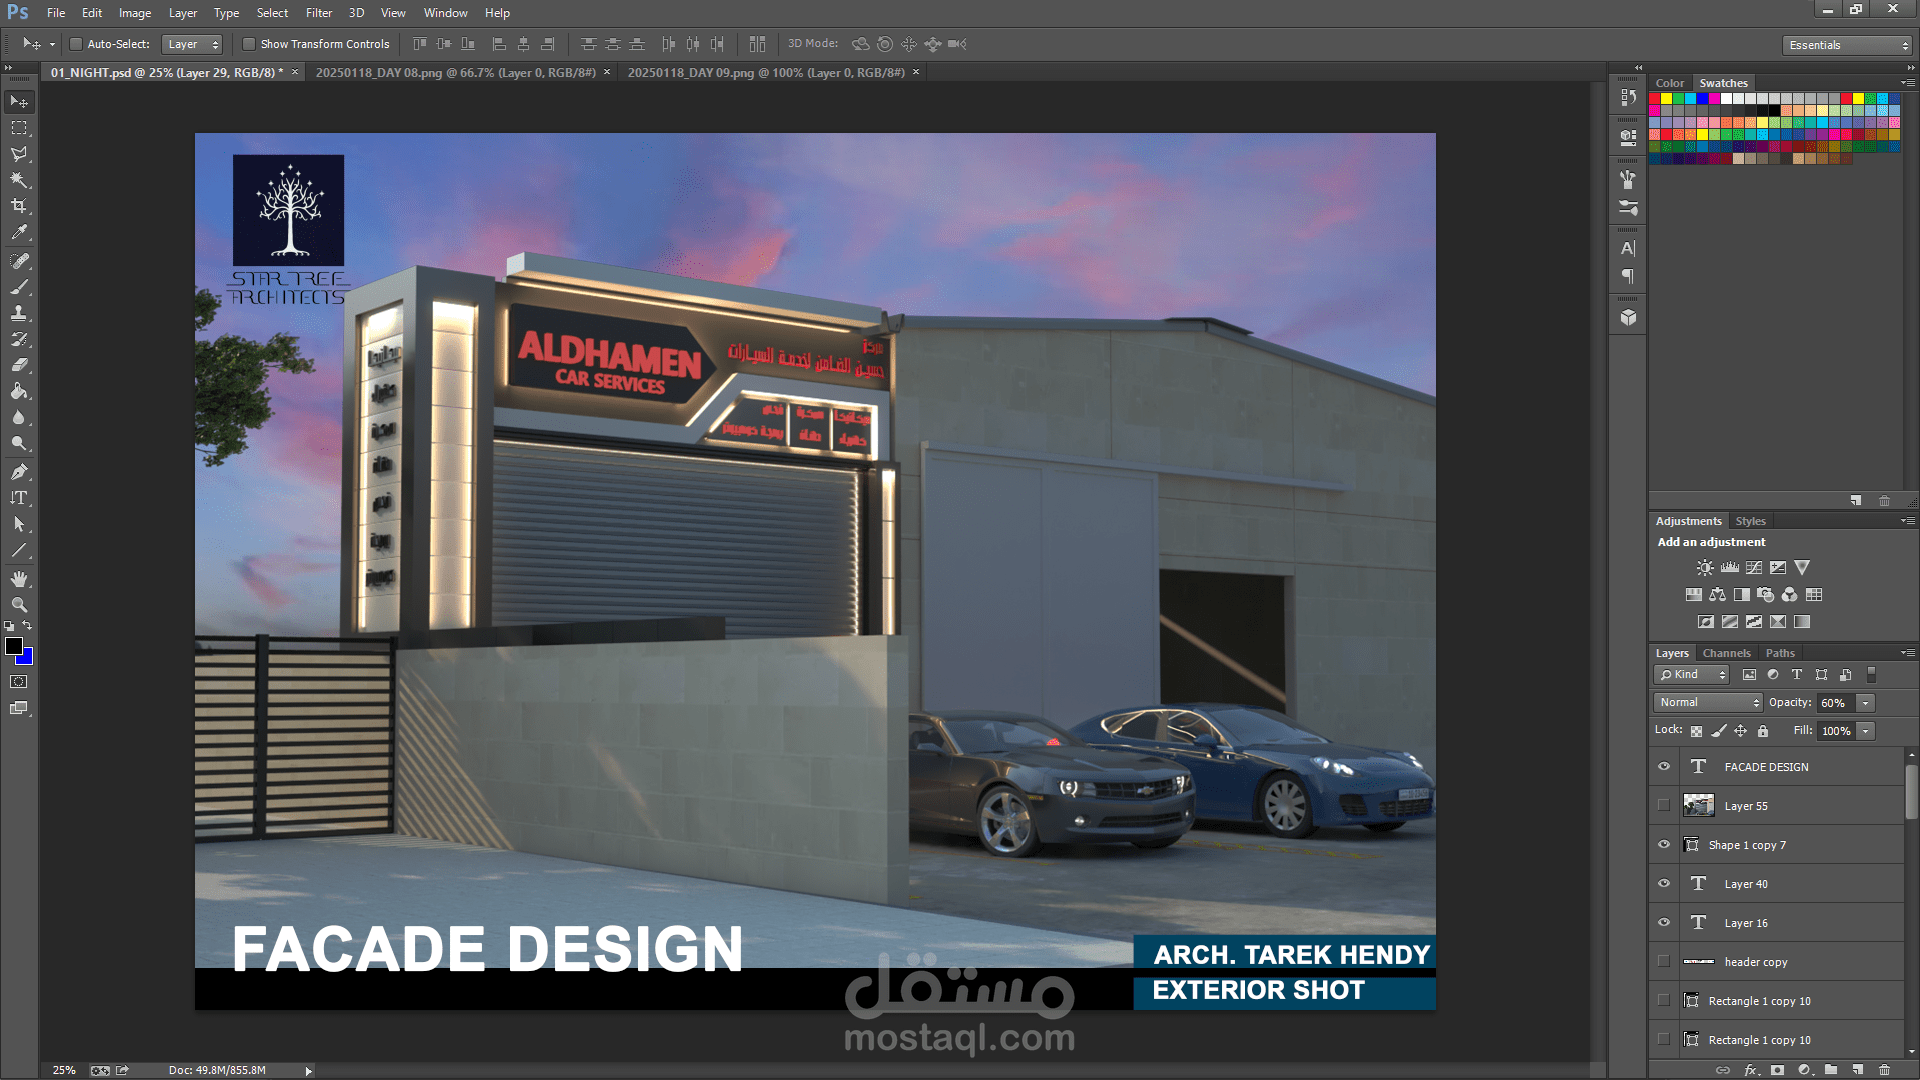Click the blue background color swatch
Image resolution: width=1920 pixels, height=1080 pixels.
coord(26,659)
